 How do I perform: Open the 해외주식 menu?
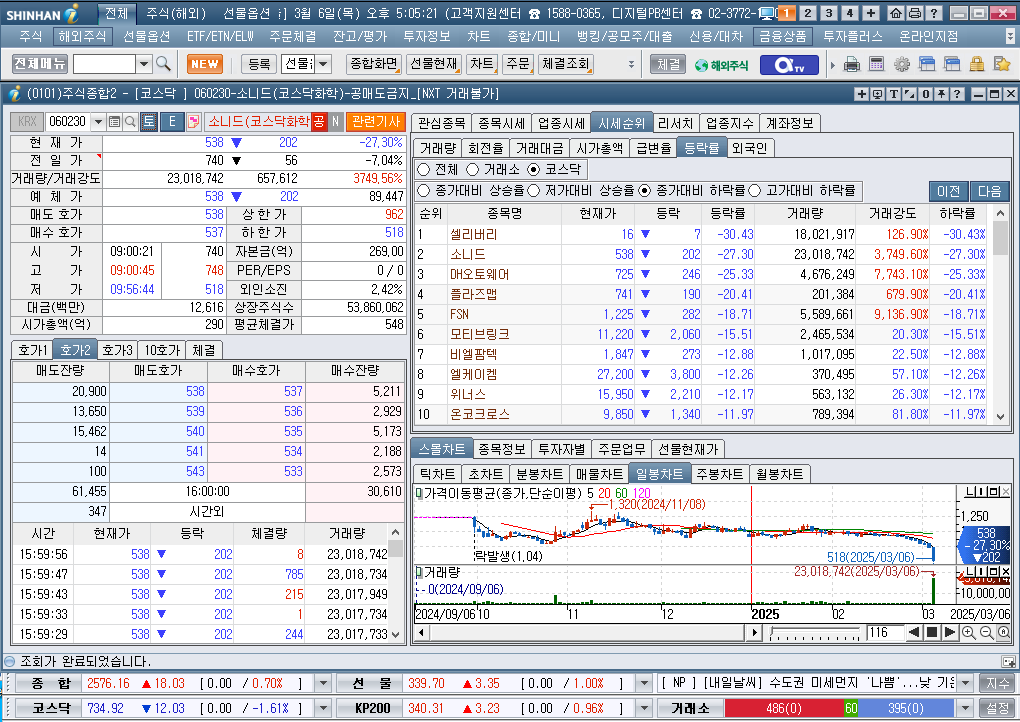(x=82, y=37)
